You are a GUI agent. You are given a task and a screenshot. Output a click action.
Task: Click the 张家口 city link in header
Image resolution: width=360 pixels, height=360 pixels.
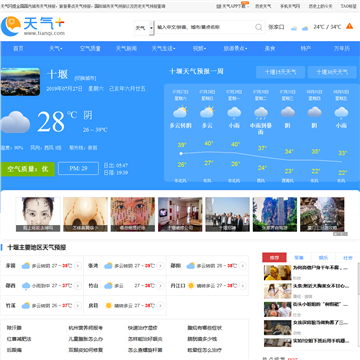click(276, 27)
